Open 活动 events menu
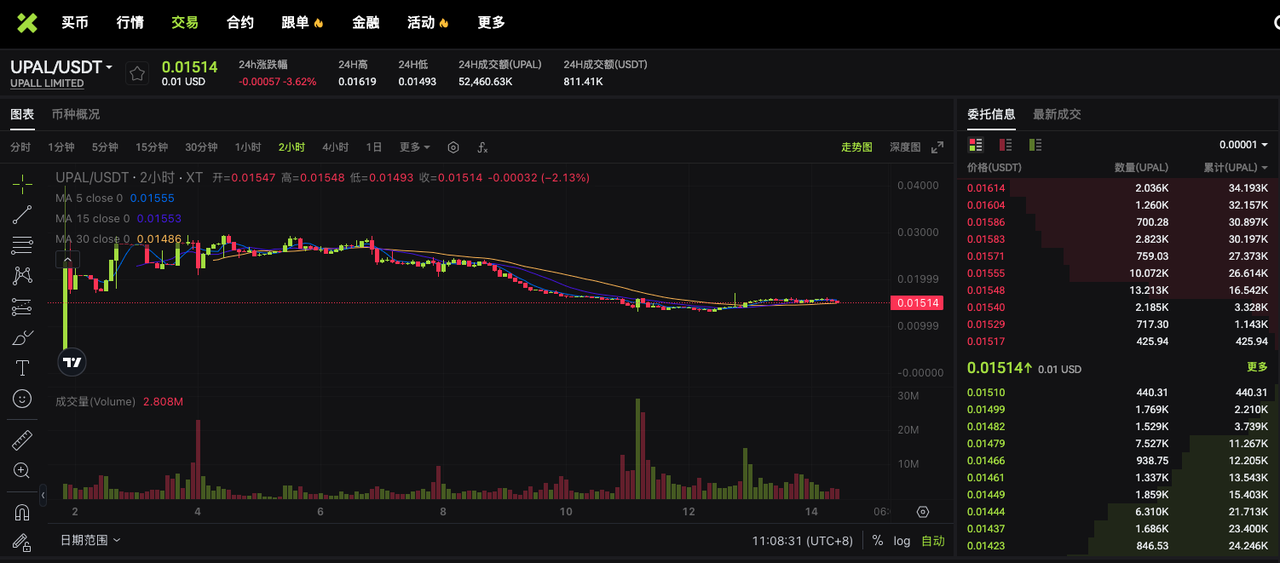The image size is (1280, 563). [x=427, y=22]
